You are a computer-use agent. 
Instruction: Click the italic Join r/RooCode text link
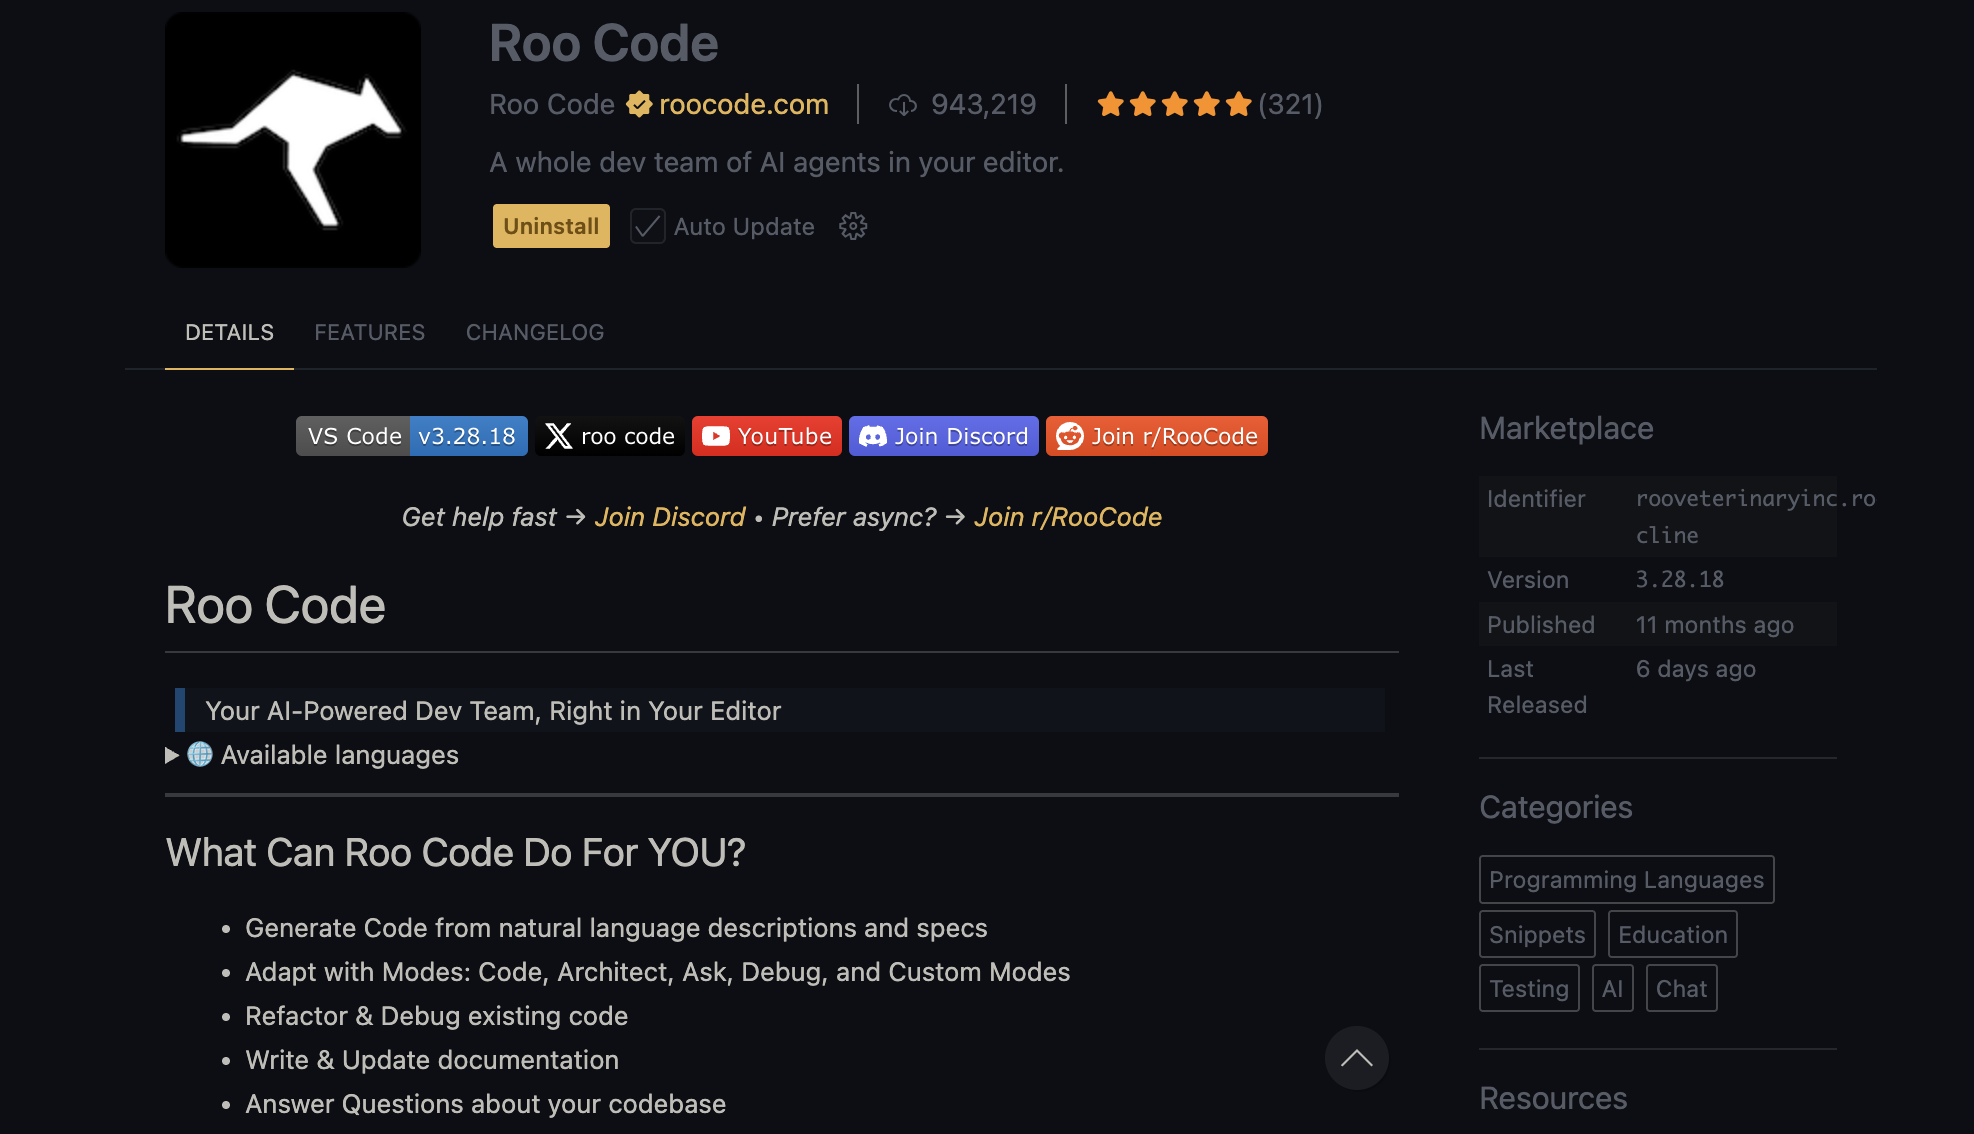(x=1067, y=517)
